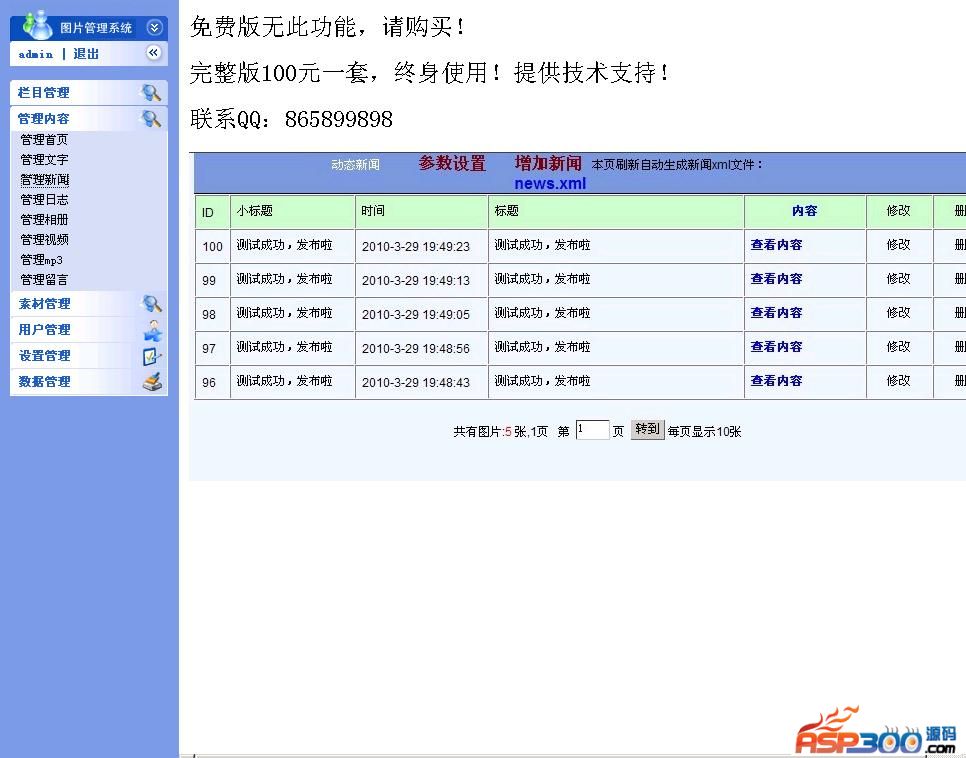Click the magnifier icon beside 栏目管理
The image size is (966, 758).
pos(151,92)
